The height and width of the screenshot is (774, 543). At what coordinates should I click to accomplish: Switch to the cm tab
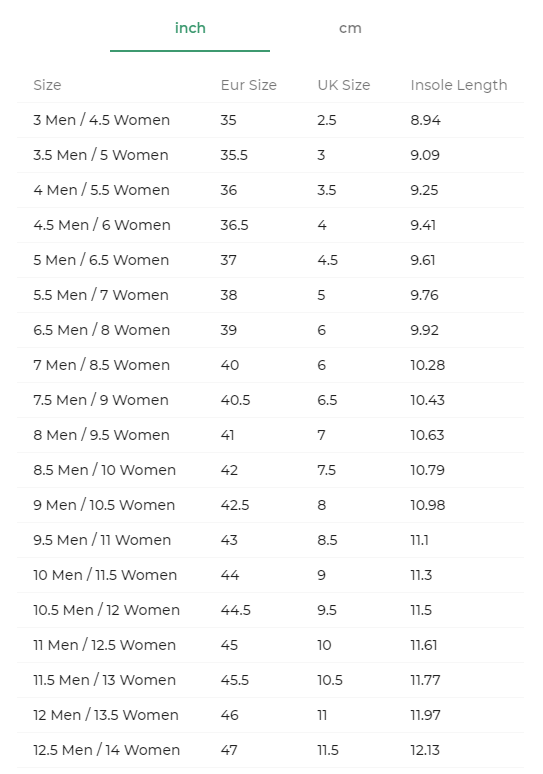[x=350, y=28]
